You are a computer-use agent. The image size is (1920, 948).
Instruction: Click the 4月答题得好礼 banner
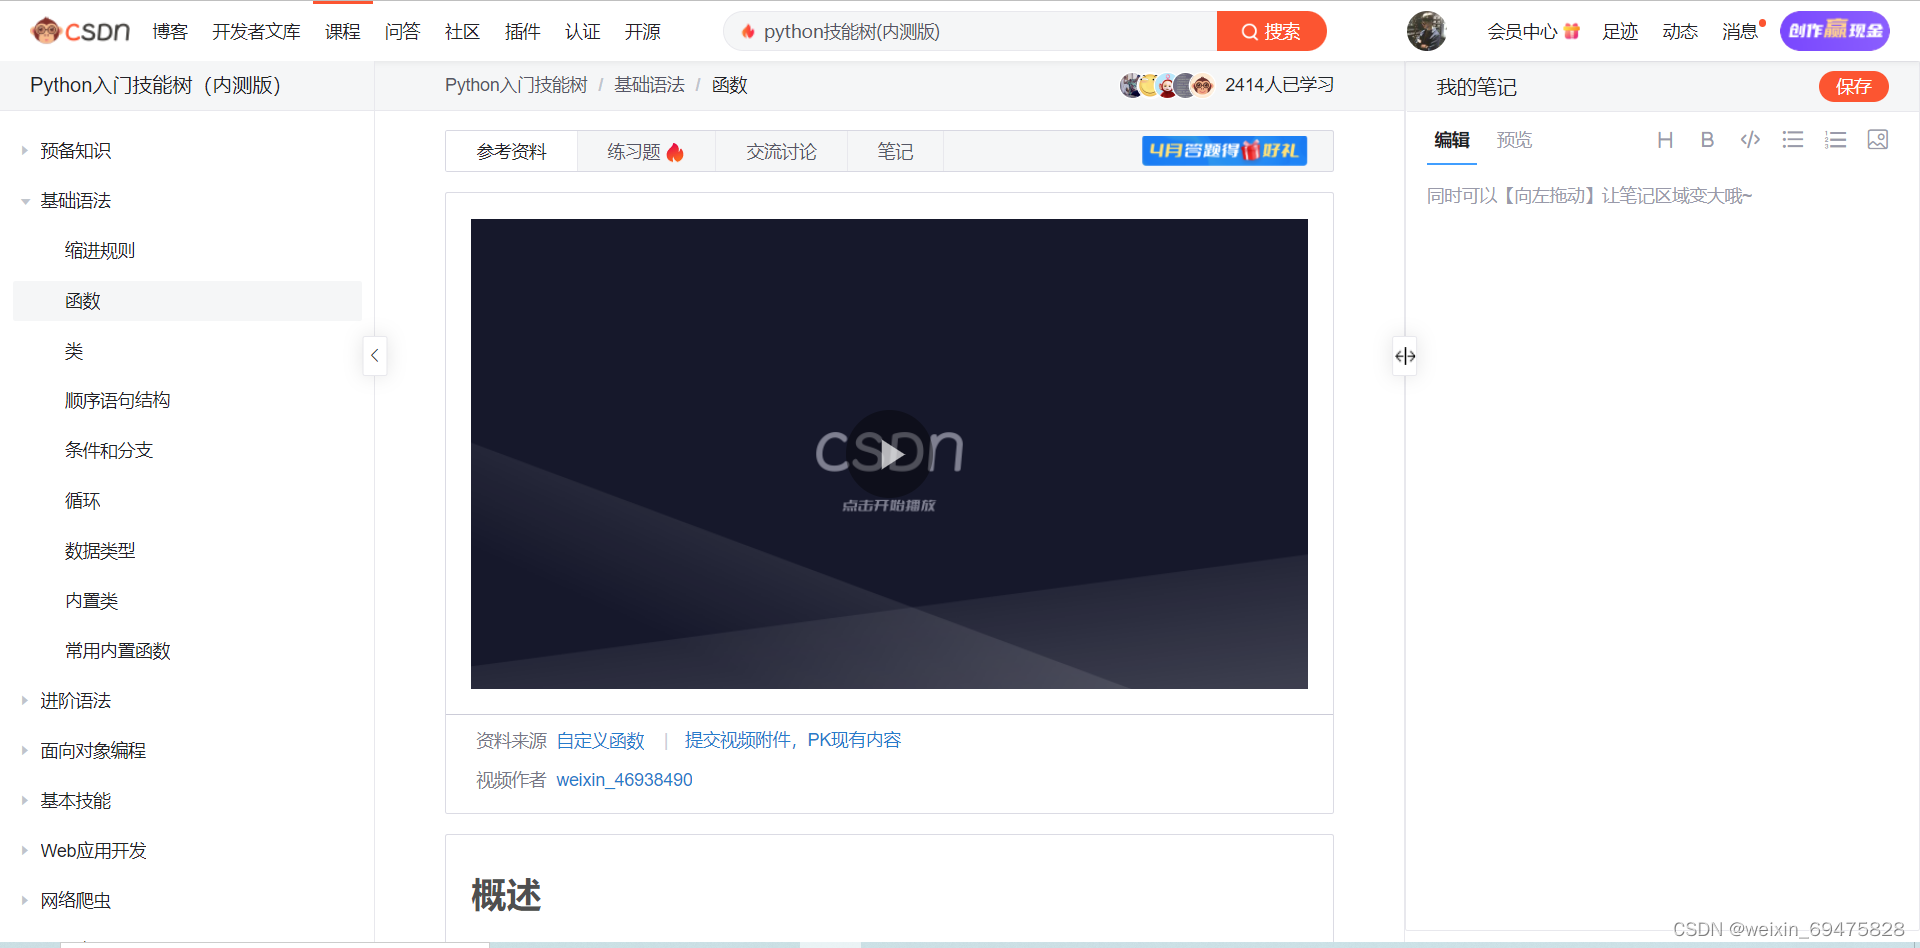(x=1224, y=151)
